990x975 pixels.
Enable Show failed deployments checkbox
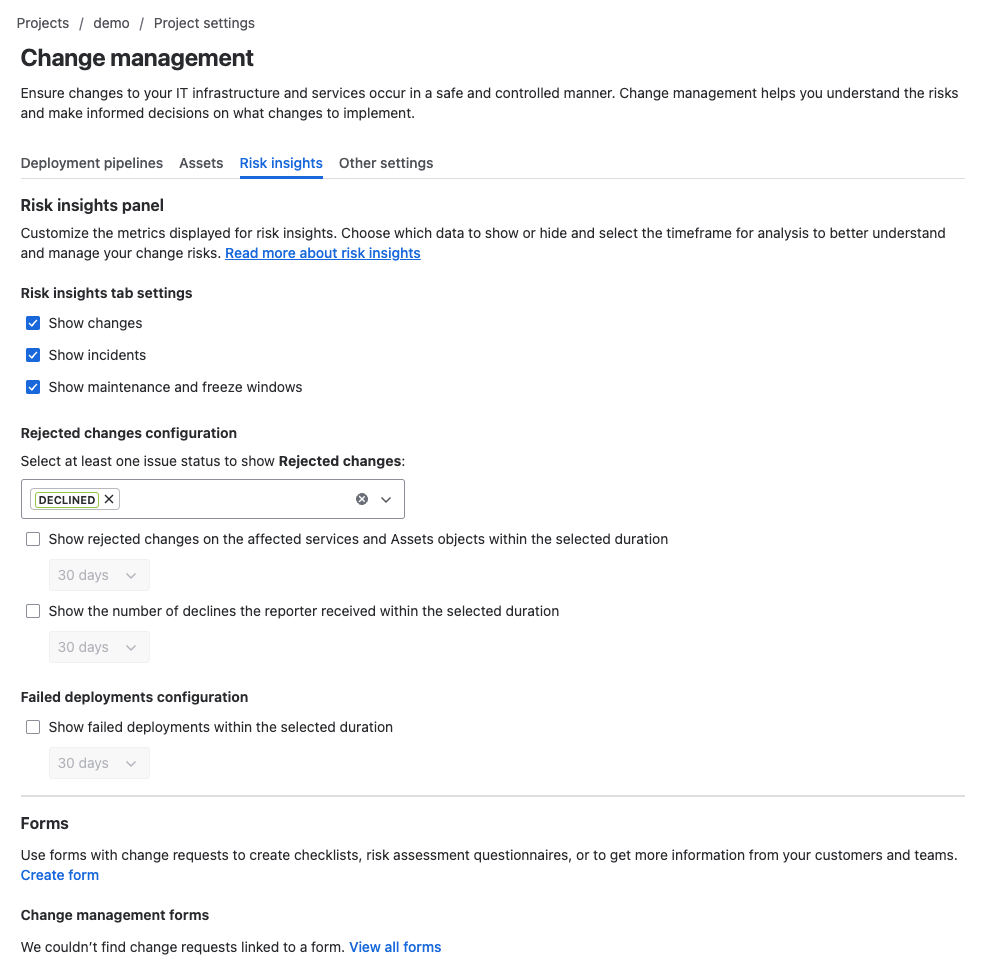[33, 727]
